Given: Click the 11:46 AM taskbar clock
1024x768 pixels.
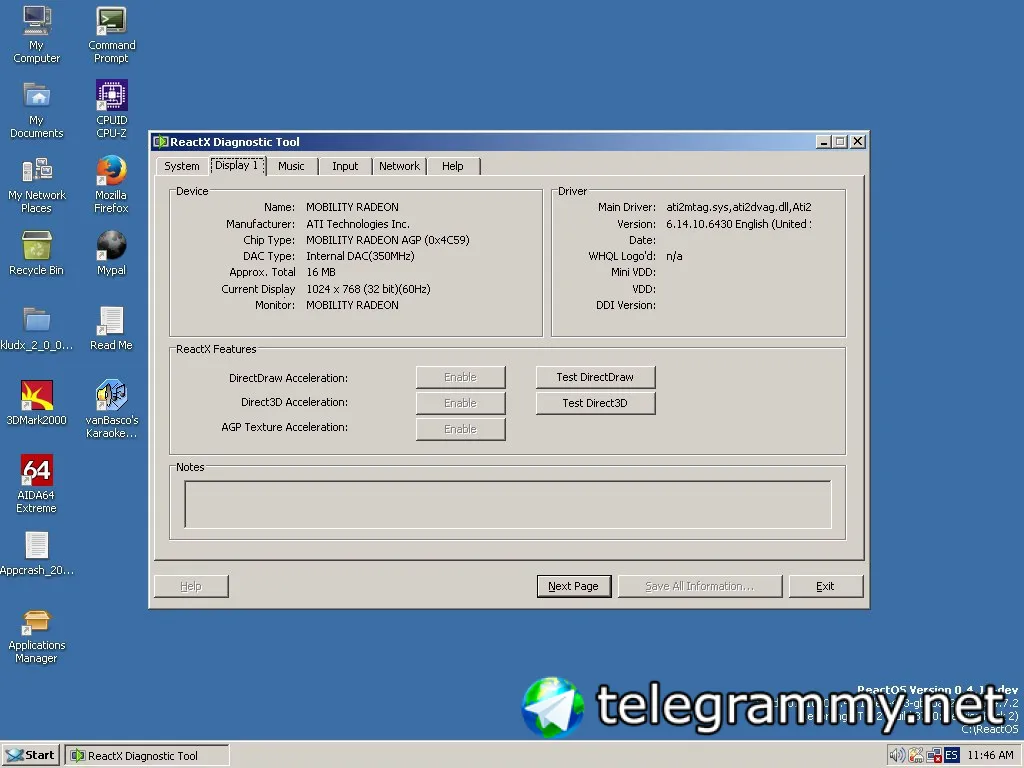Looking at the screenshot, I should [x=990, y=756].
